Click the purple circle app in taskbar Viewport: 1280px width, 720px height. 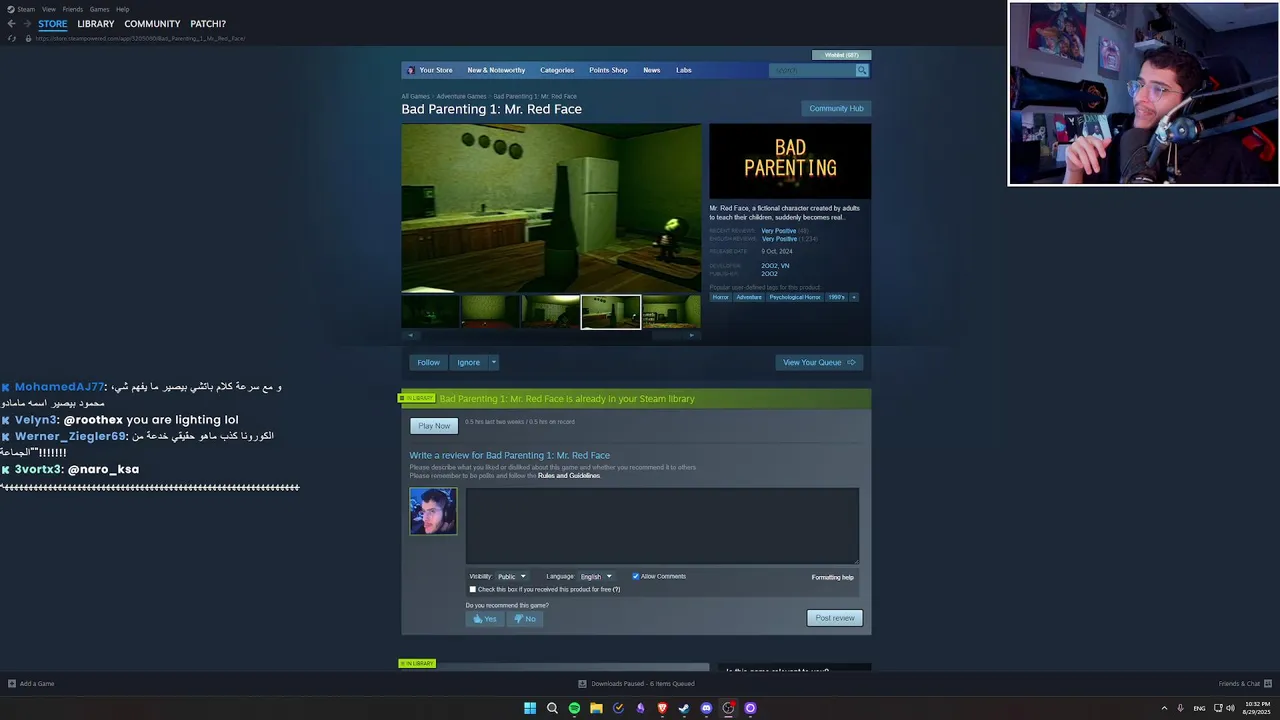(750, 708)
